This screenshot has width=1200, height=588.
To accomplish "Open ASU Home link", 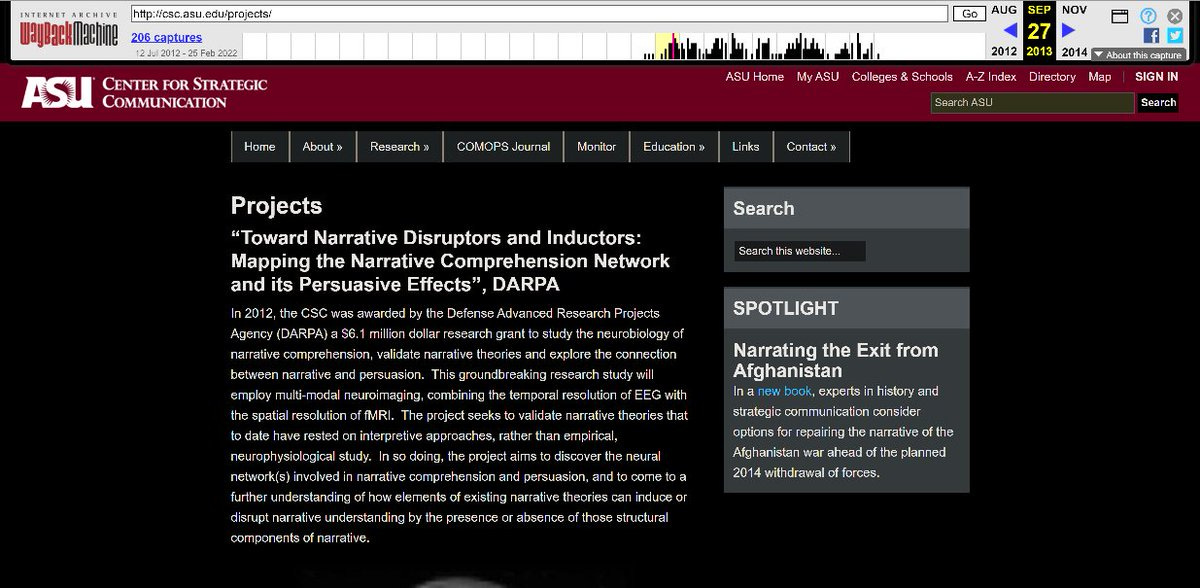I will 755,77.
